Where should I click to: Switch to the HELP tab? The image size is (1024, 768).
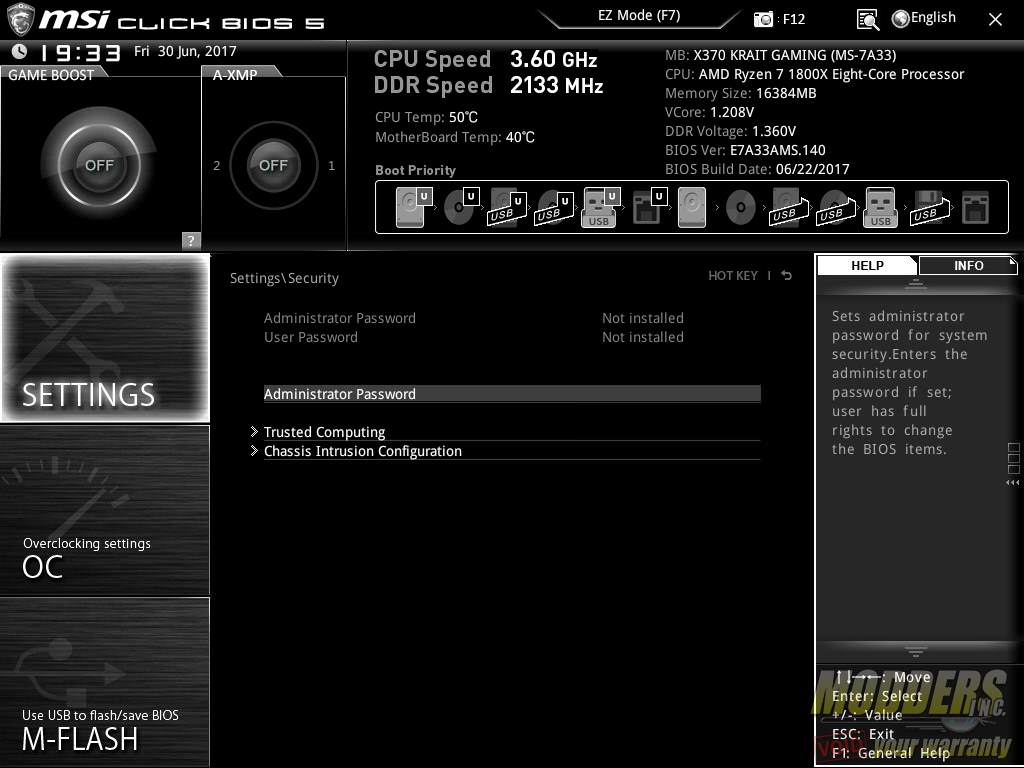pos(867,265)
